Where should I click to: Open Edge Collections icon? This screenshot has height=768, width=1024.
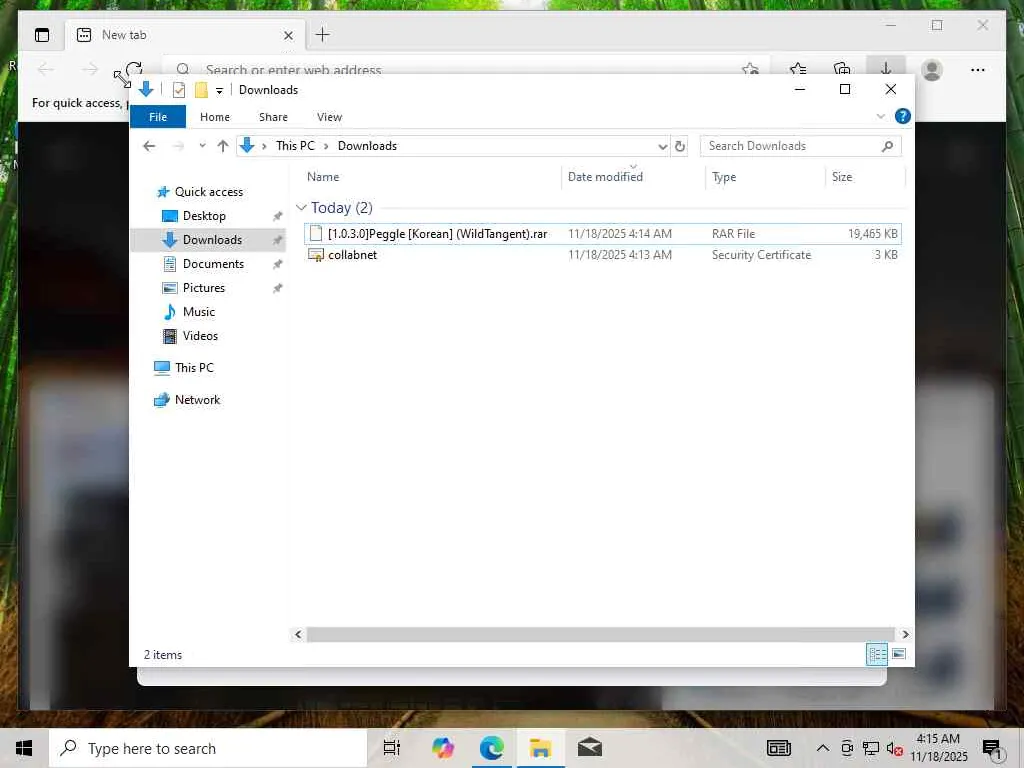coord(842,69)
